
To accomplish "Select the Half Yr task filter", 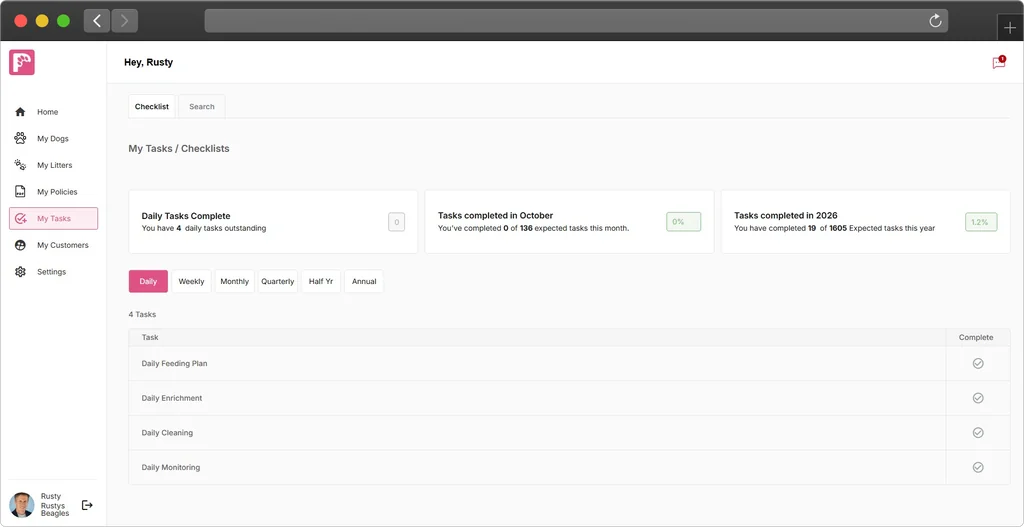I will [x=321, y=281].
